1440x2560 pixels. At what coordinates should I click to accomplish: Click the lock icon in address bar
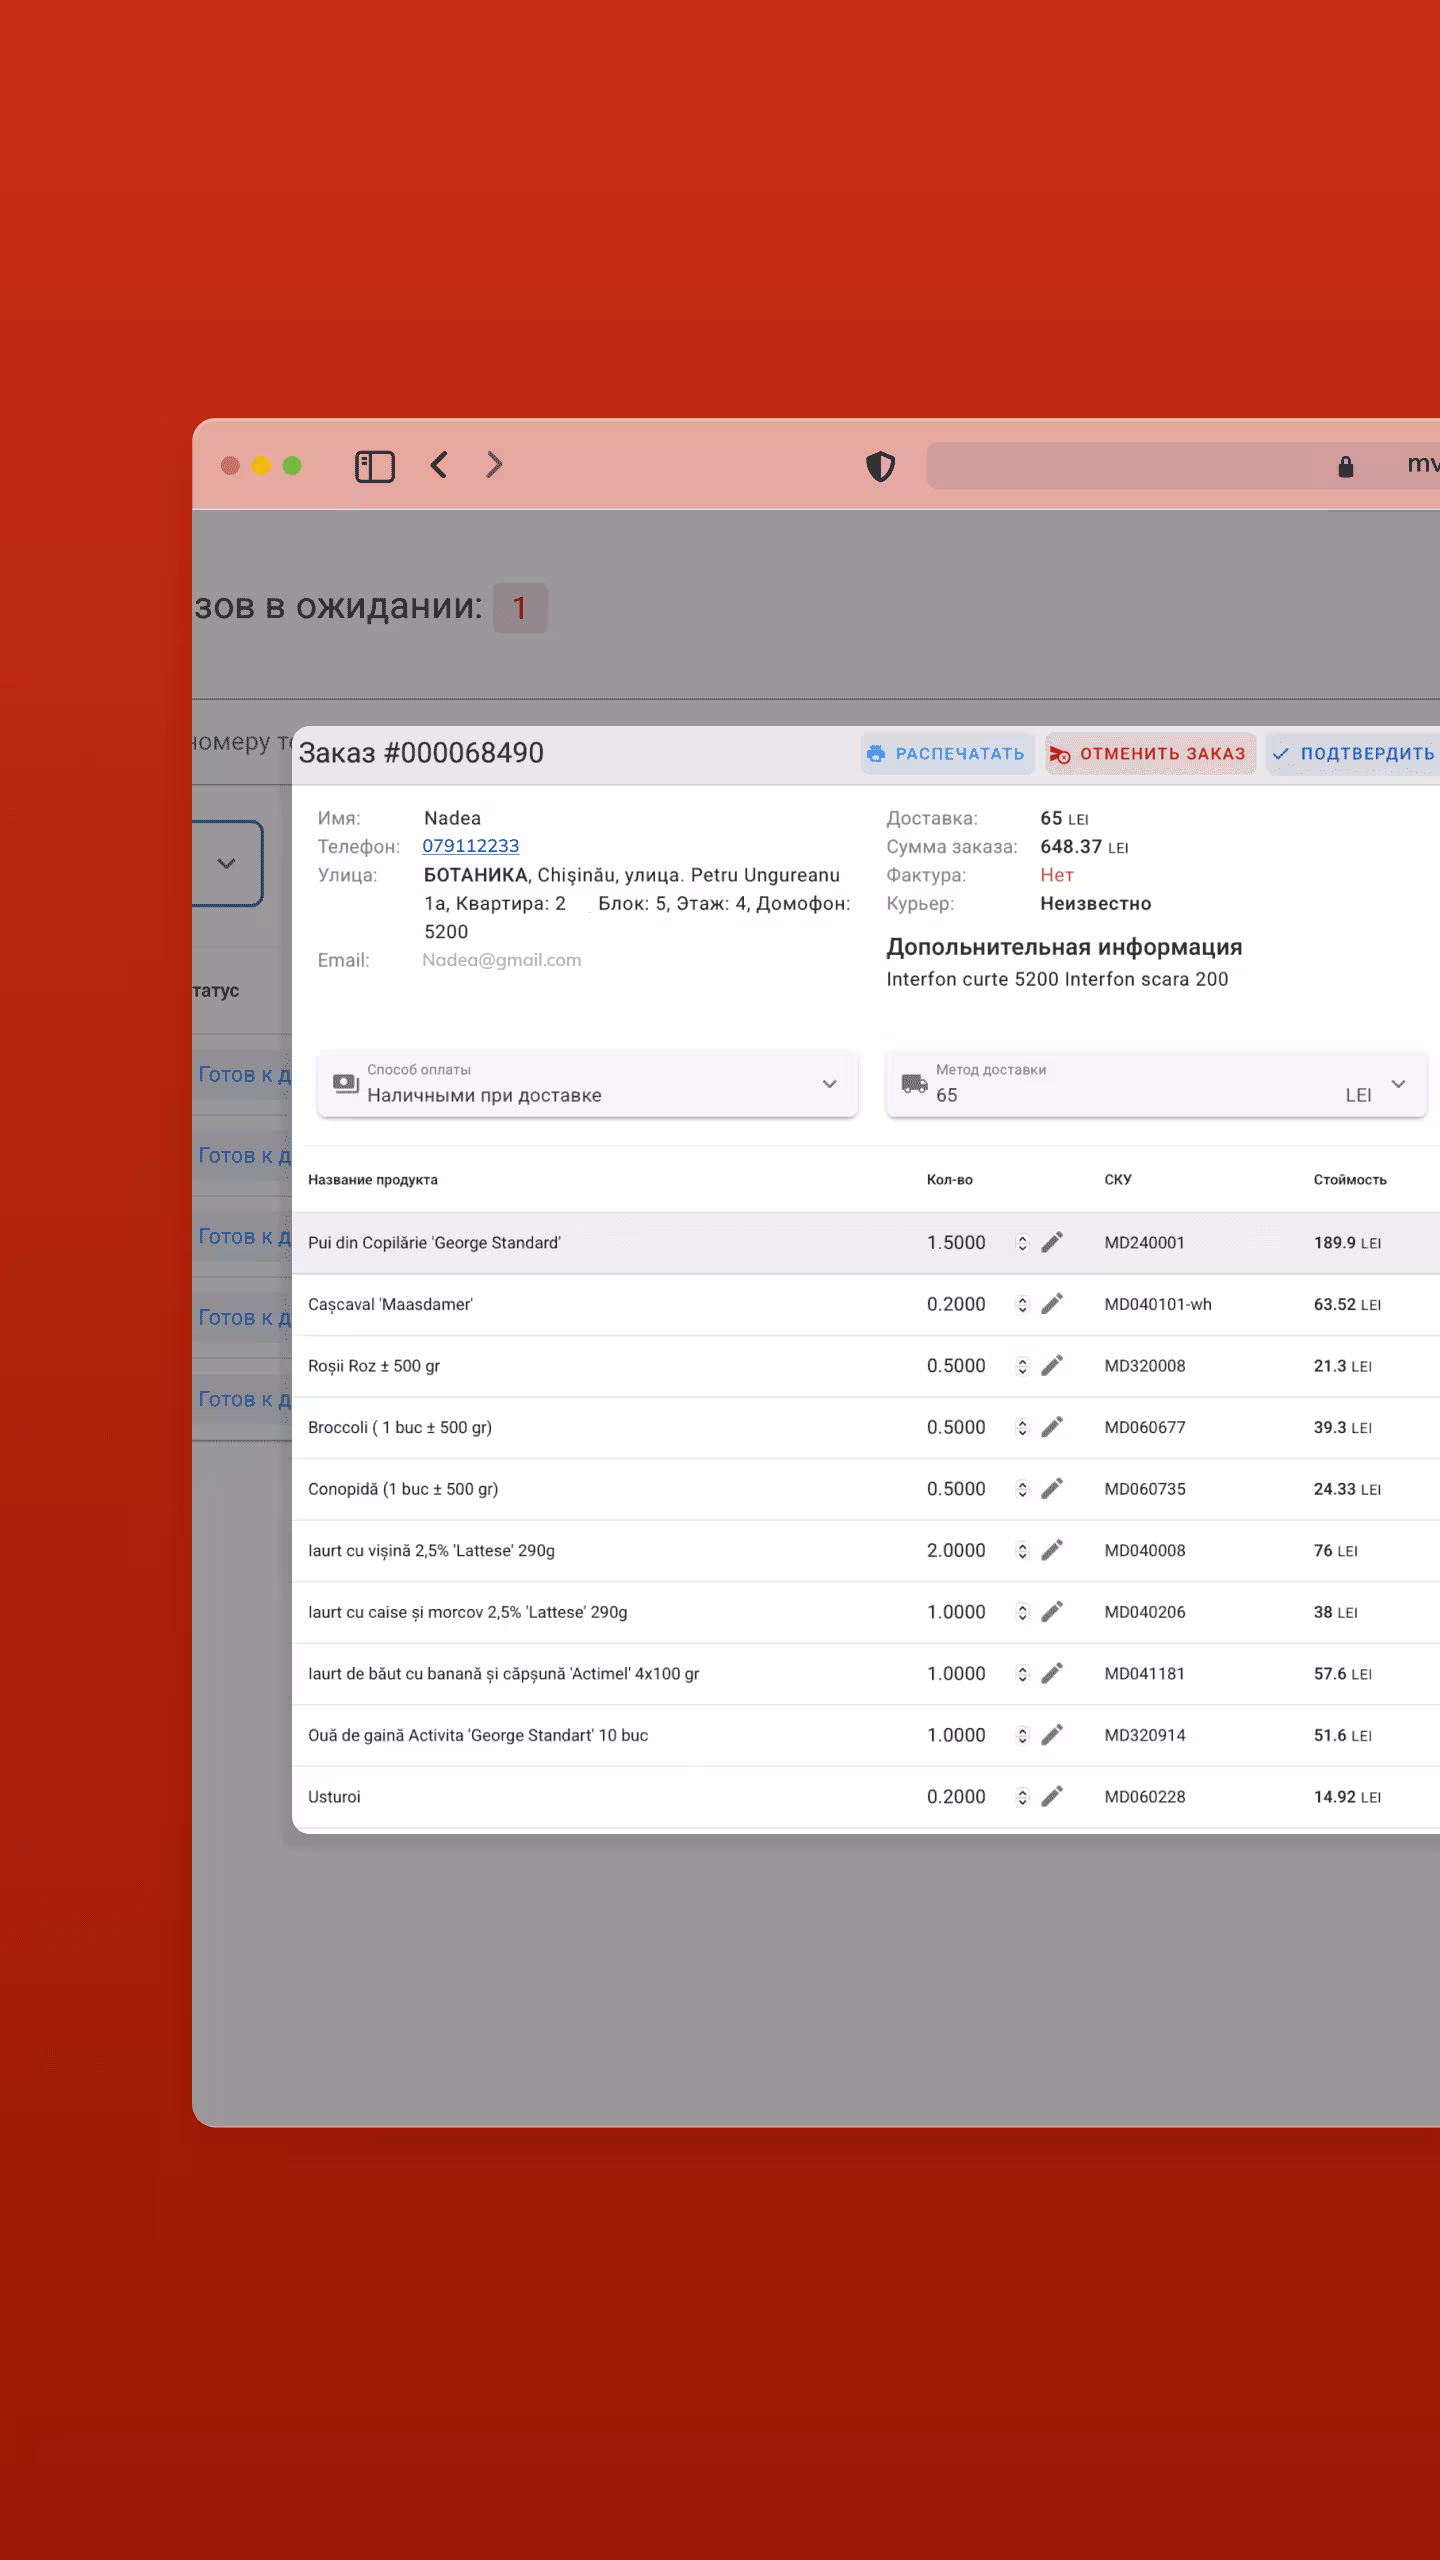1345,467
